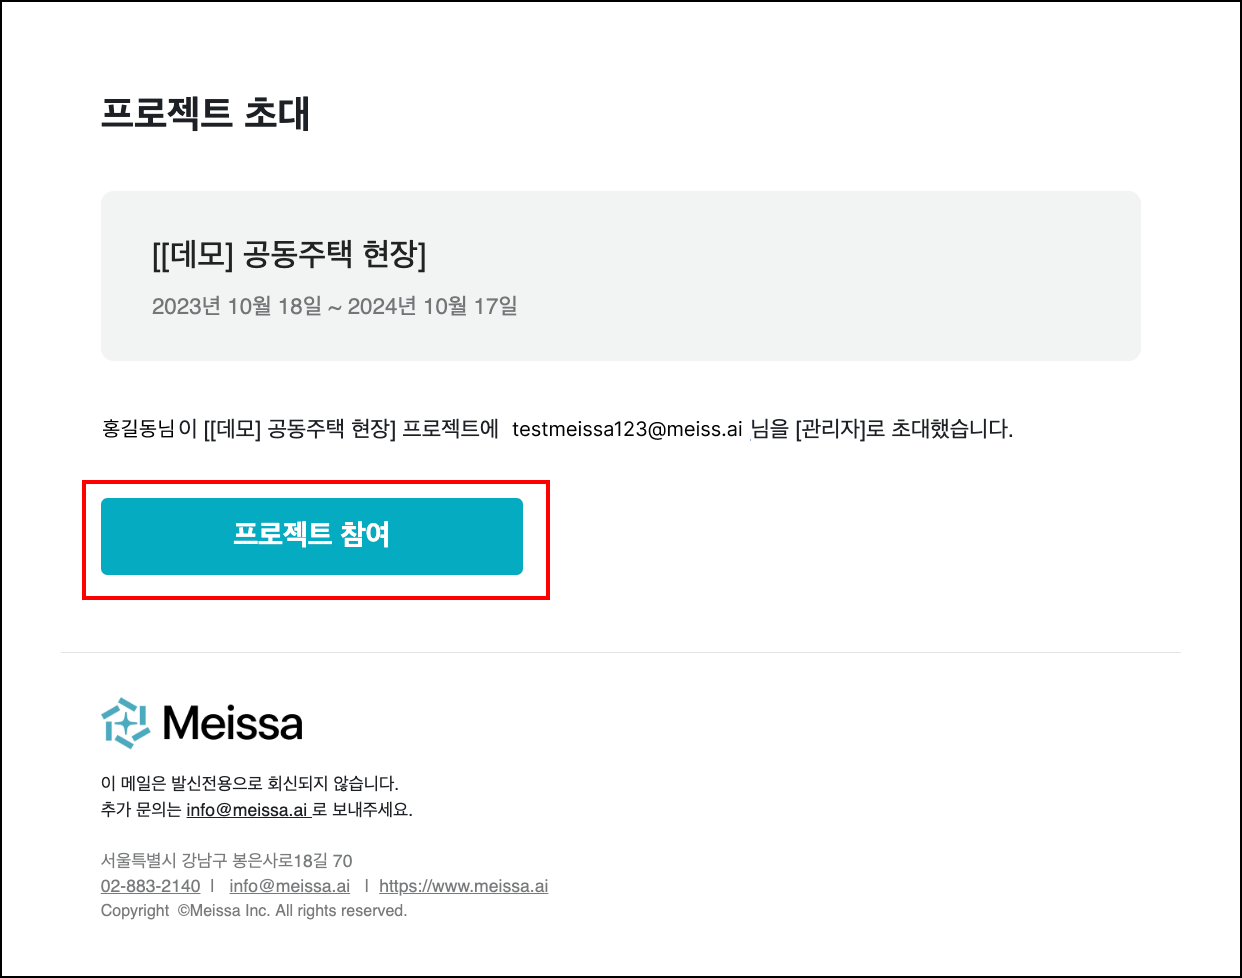Click the 프로젝트 참여 button

point(312,536)
